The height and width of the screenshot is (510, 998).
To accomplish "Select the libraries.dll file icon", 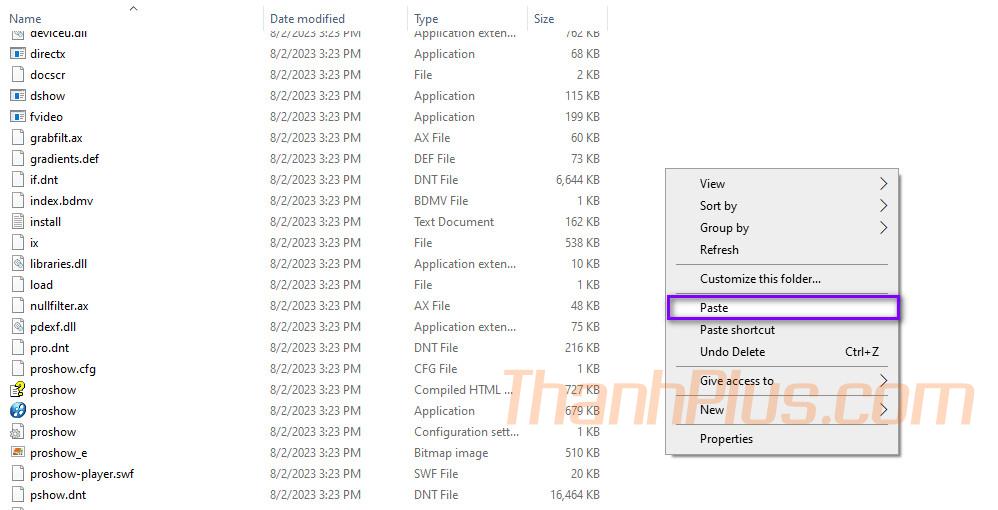I will (17, 264).
